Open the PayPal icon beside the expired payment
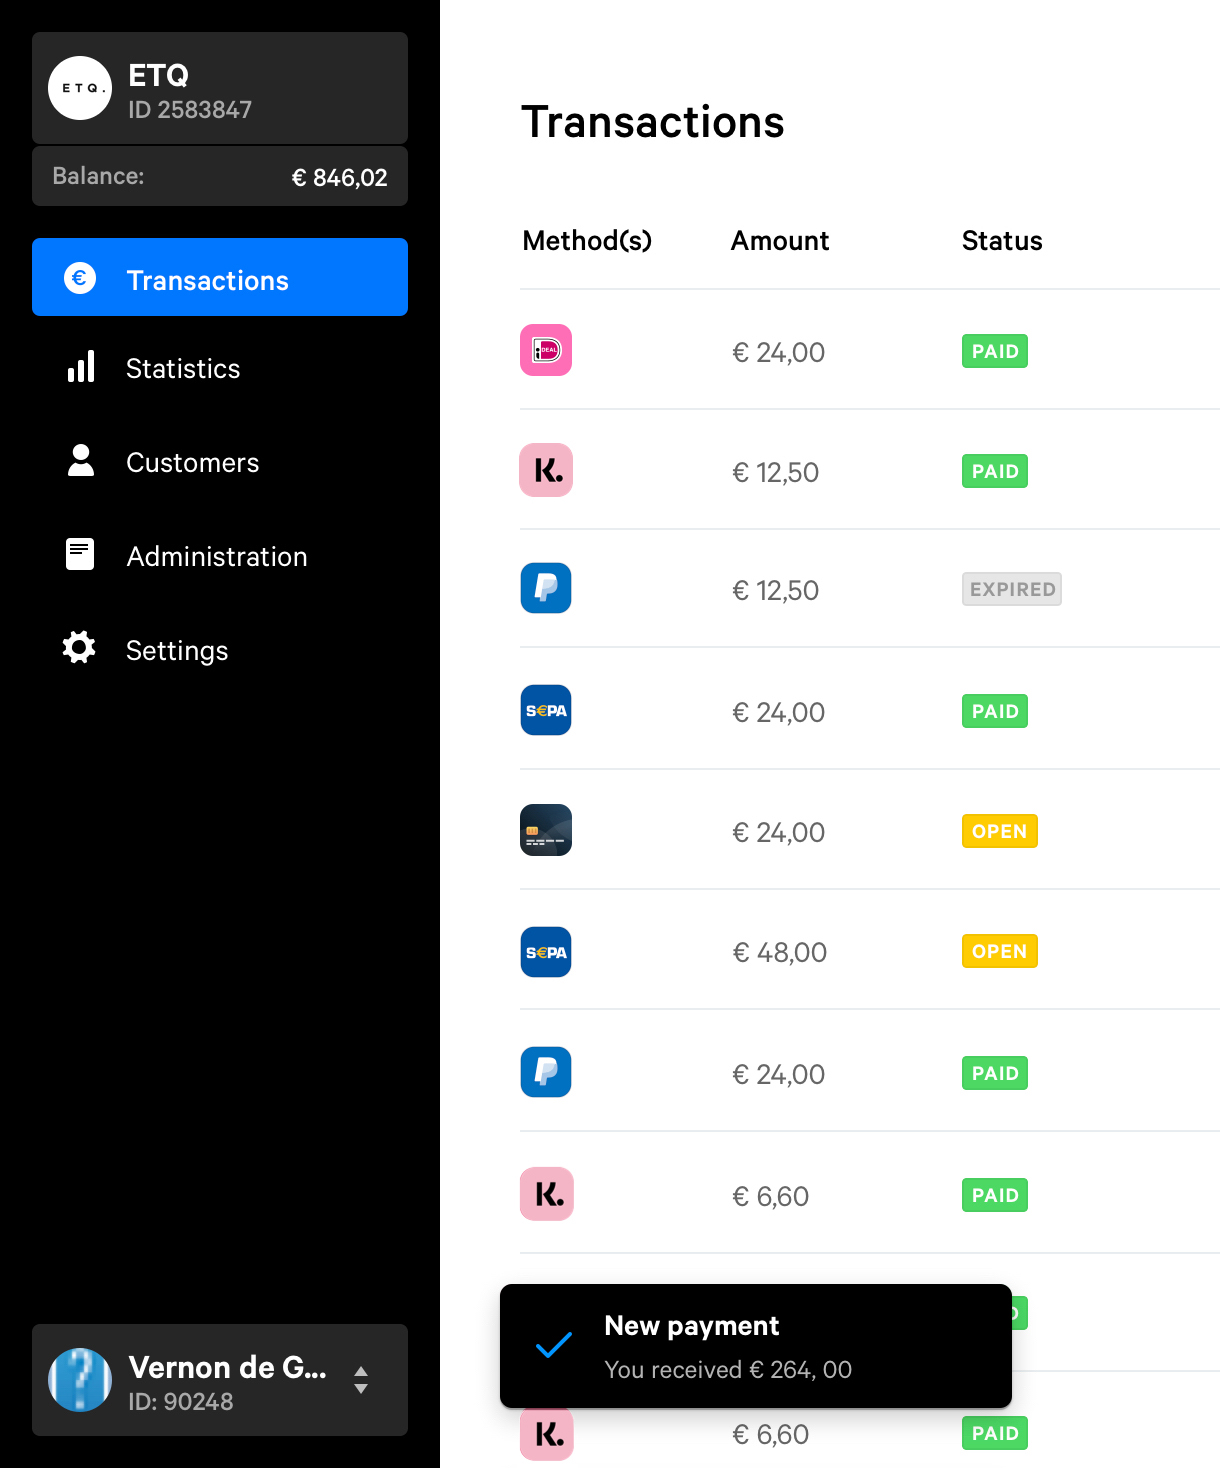 pyautogui.click(x=545, y=588)
